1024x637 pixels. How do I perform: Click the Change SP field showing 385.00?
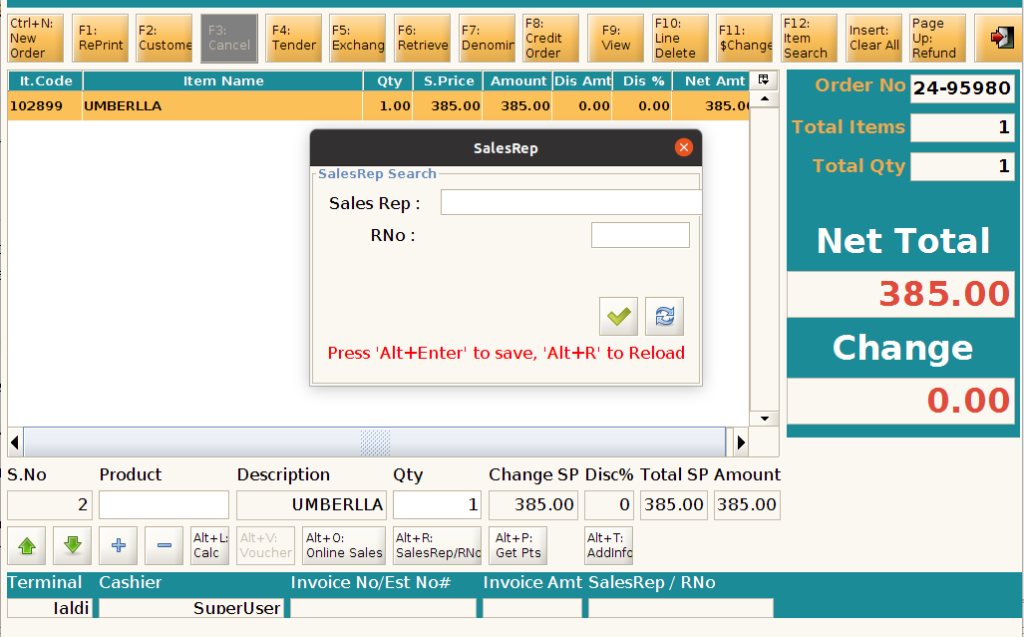(x=533, y=504)
